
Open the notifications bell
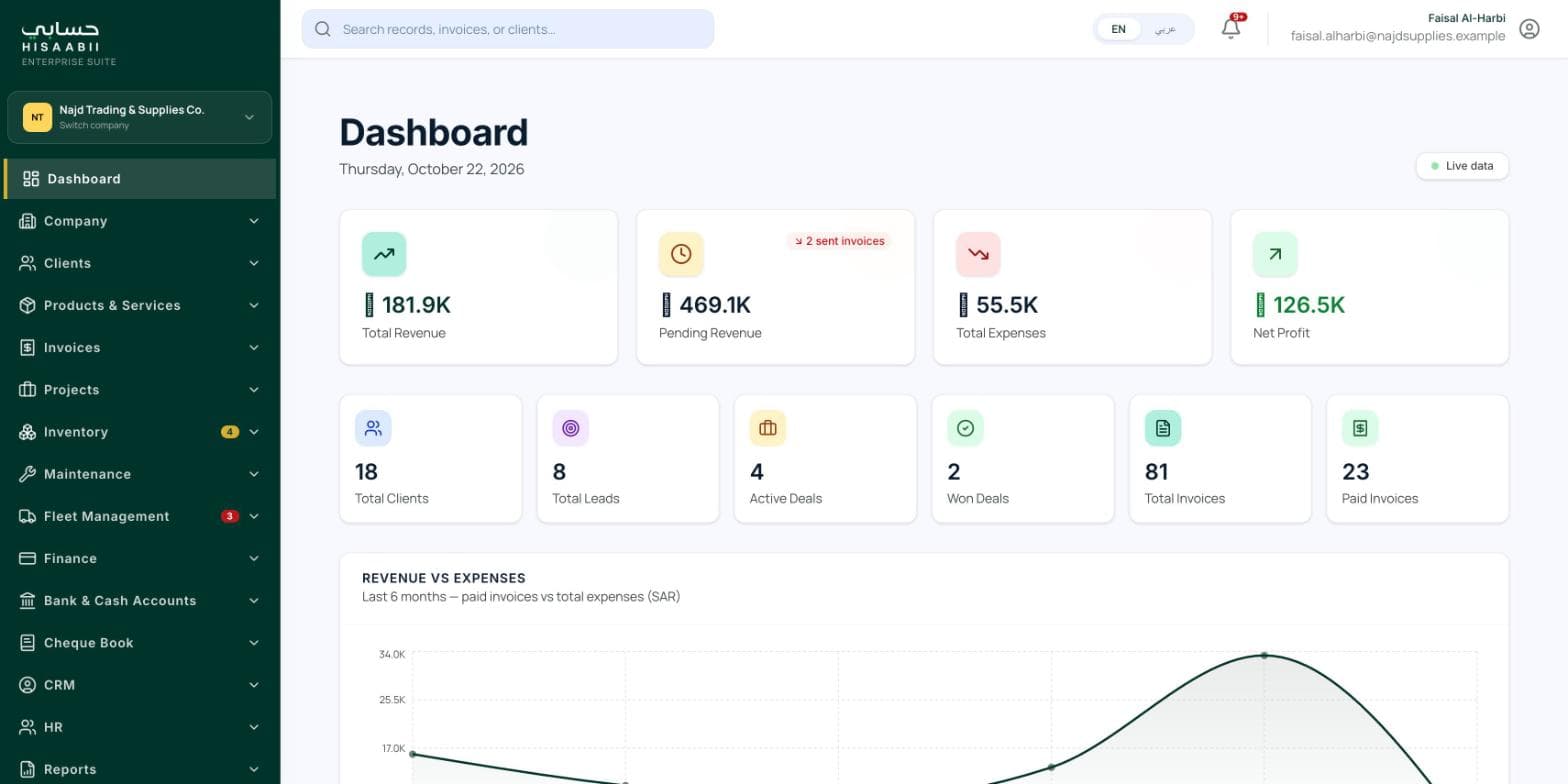pyautogui.click(x=1231, y=28)
